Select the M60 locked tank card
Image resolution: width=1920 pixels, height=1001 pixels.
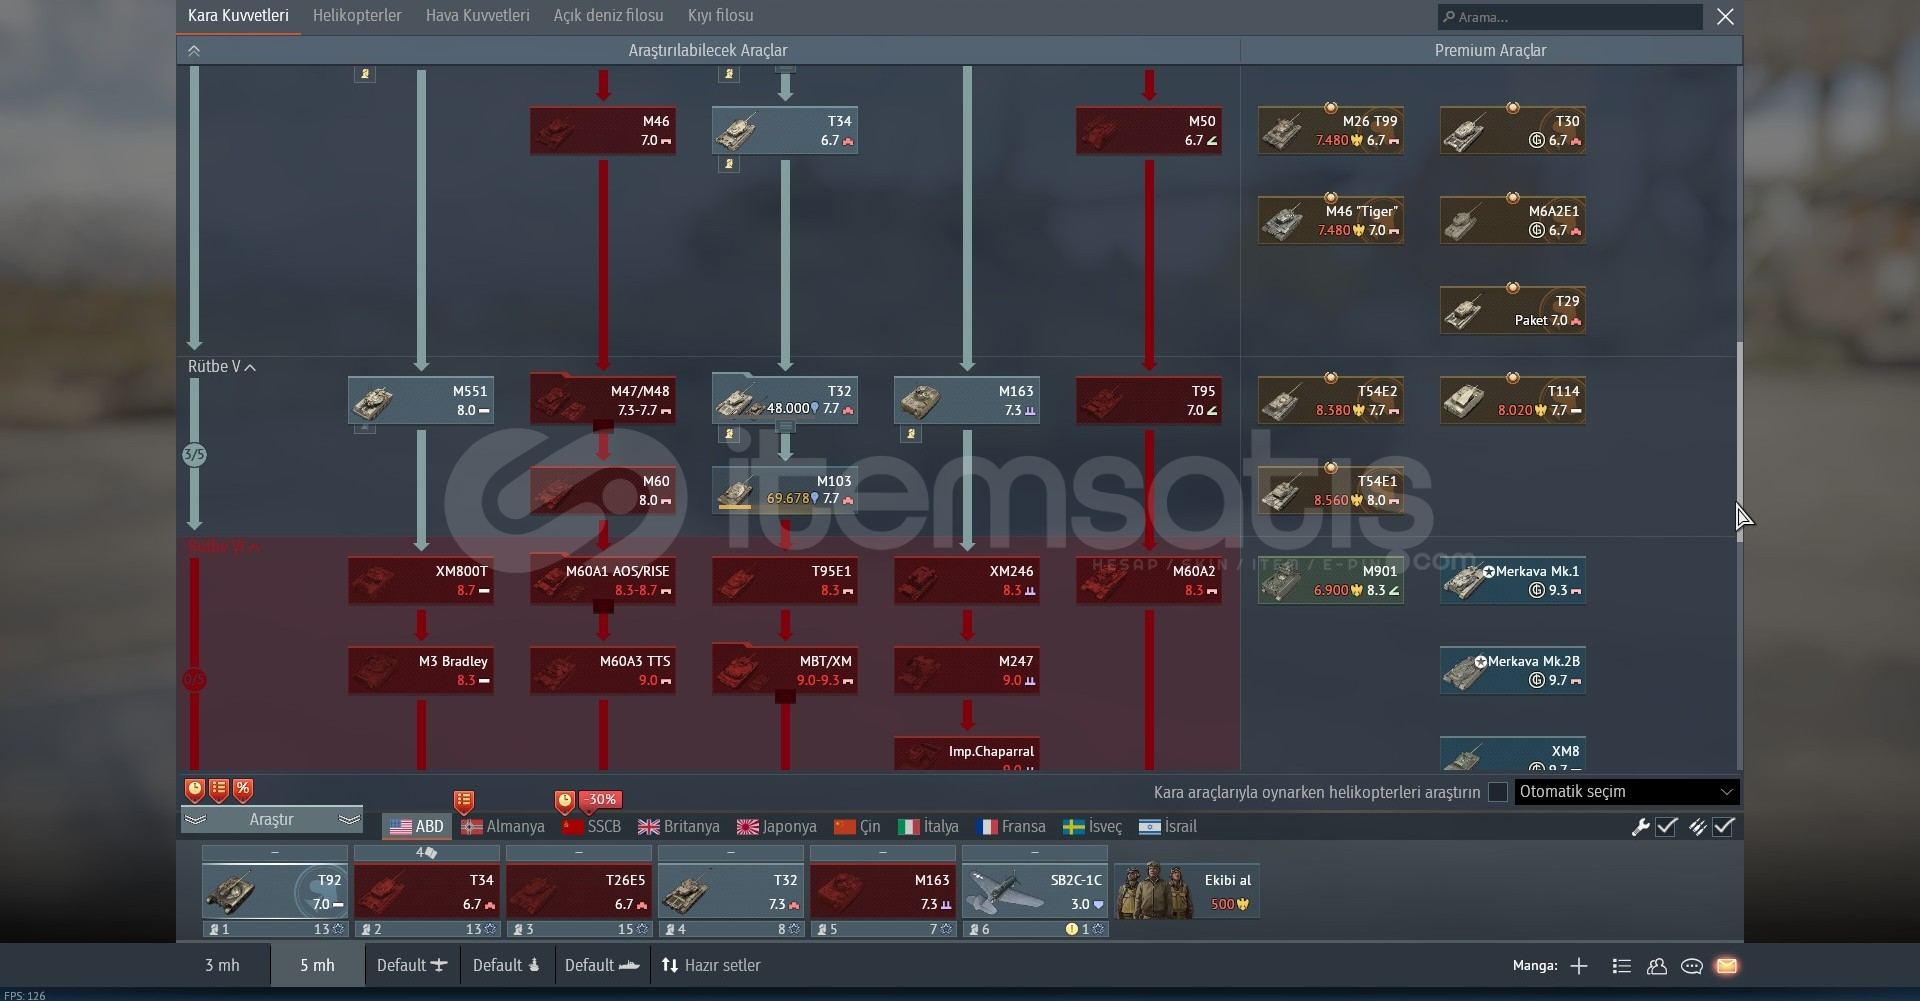click(603, 490)
